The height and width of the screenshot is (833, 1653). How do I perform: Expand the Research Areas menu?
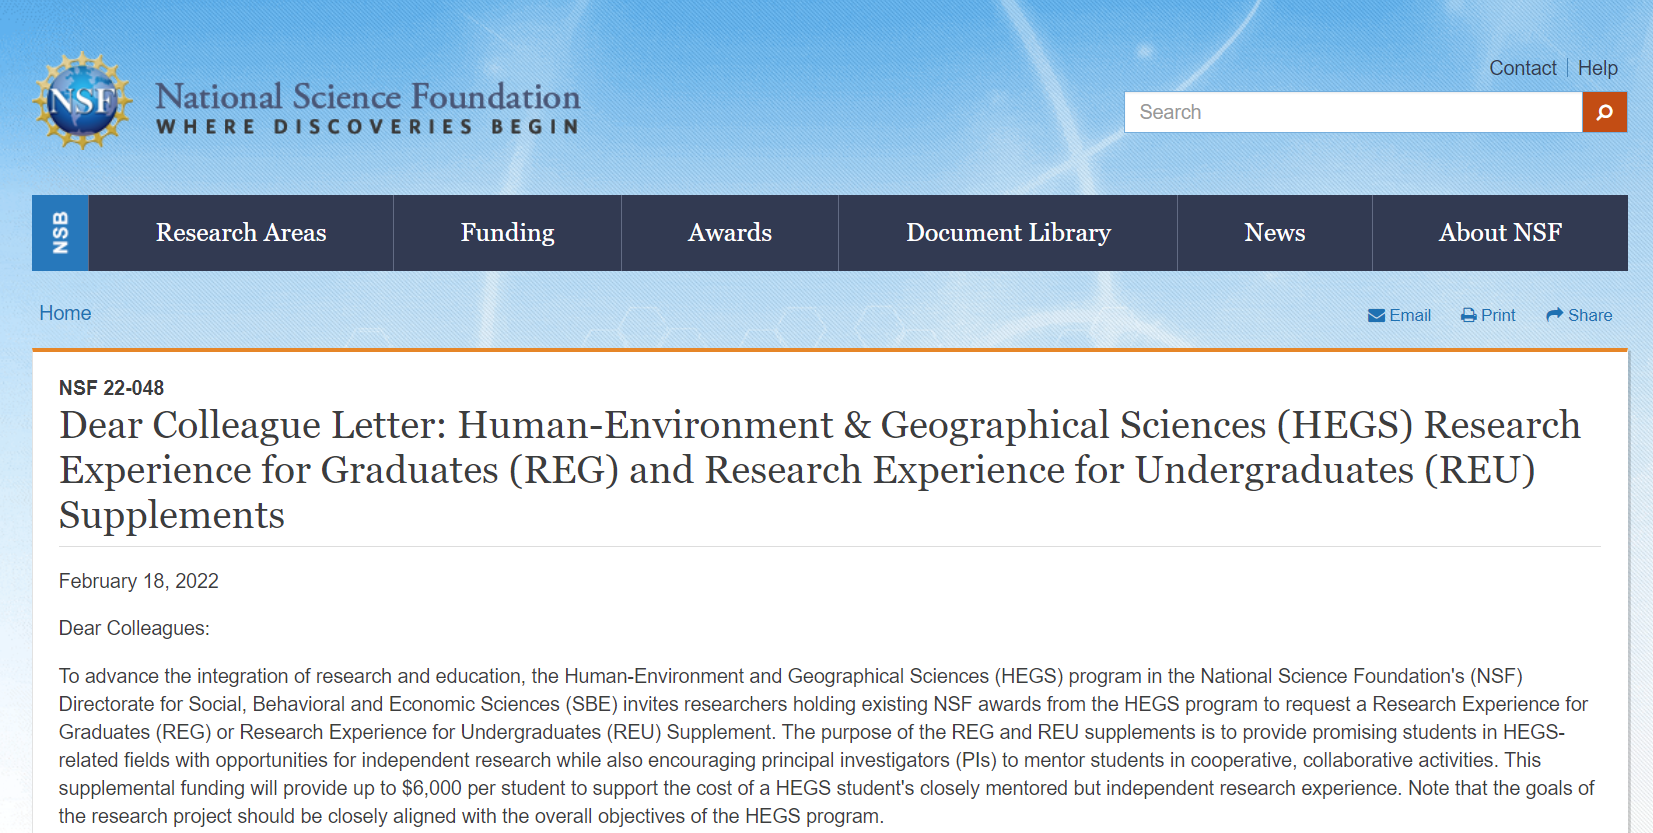(241, 233)
